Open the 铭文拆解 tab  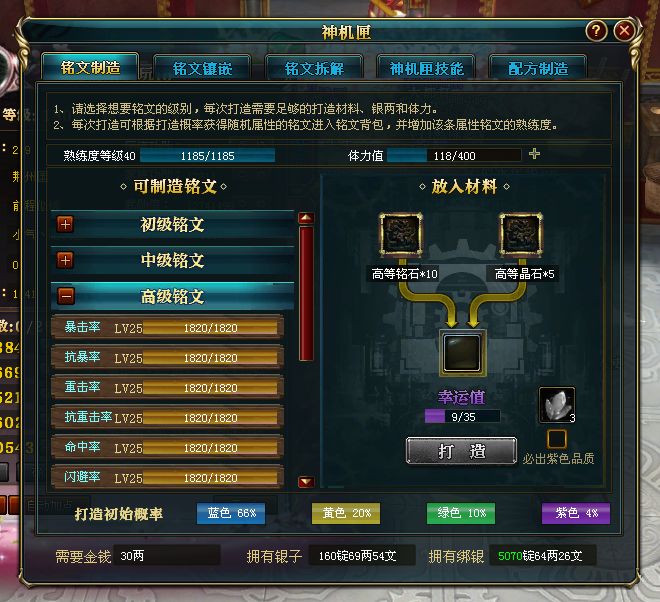(314, 68)
